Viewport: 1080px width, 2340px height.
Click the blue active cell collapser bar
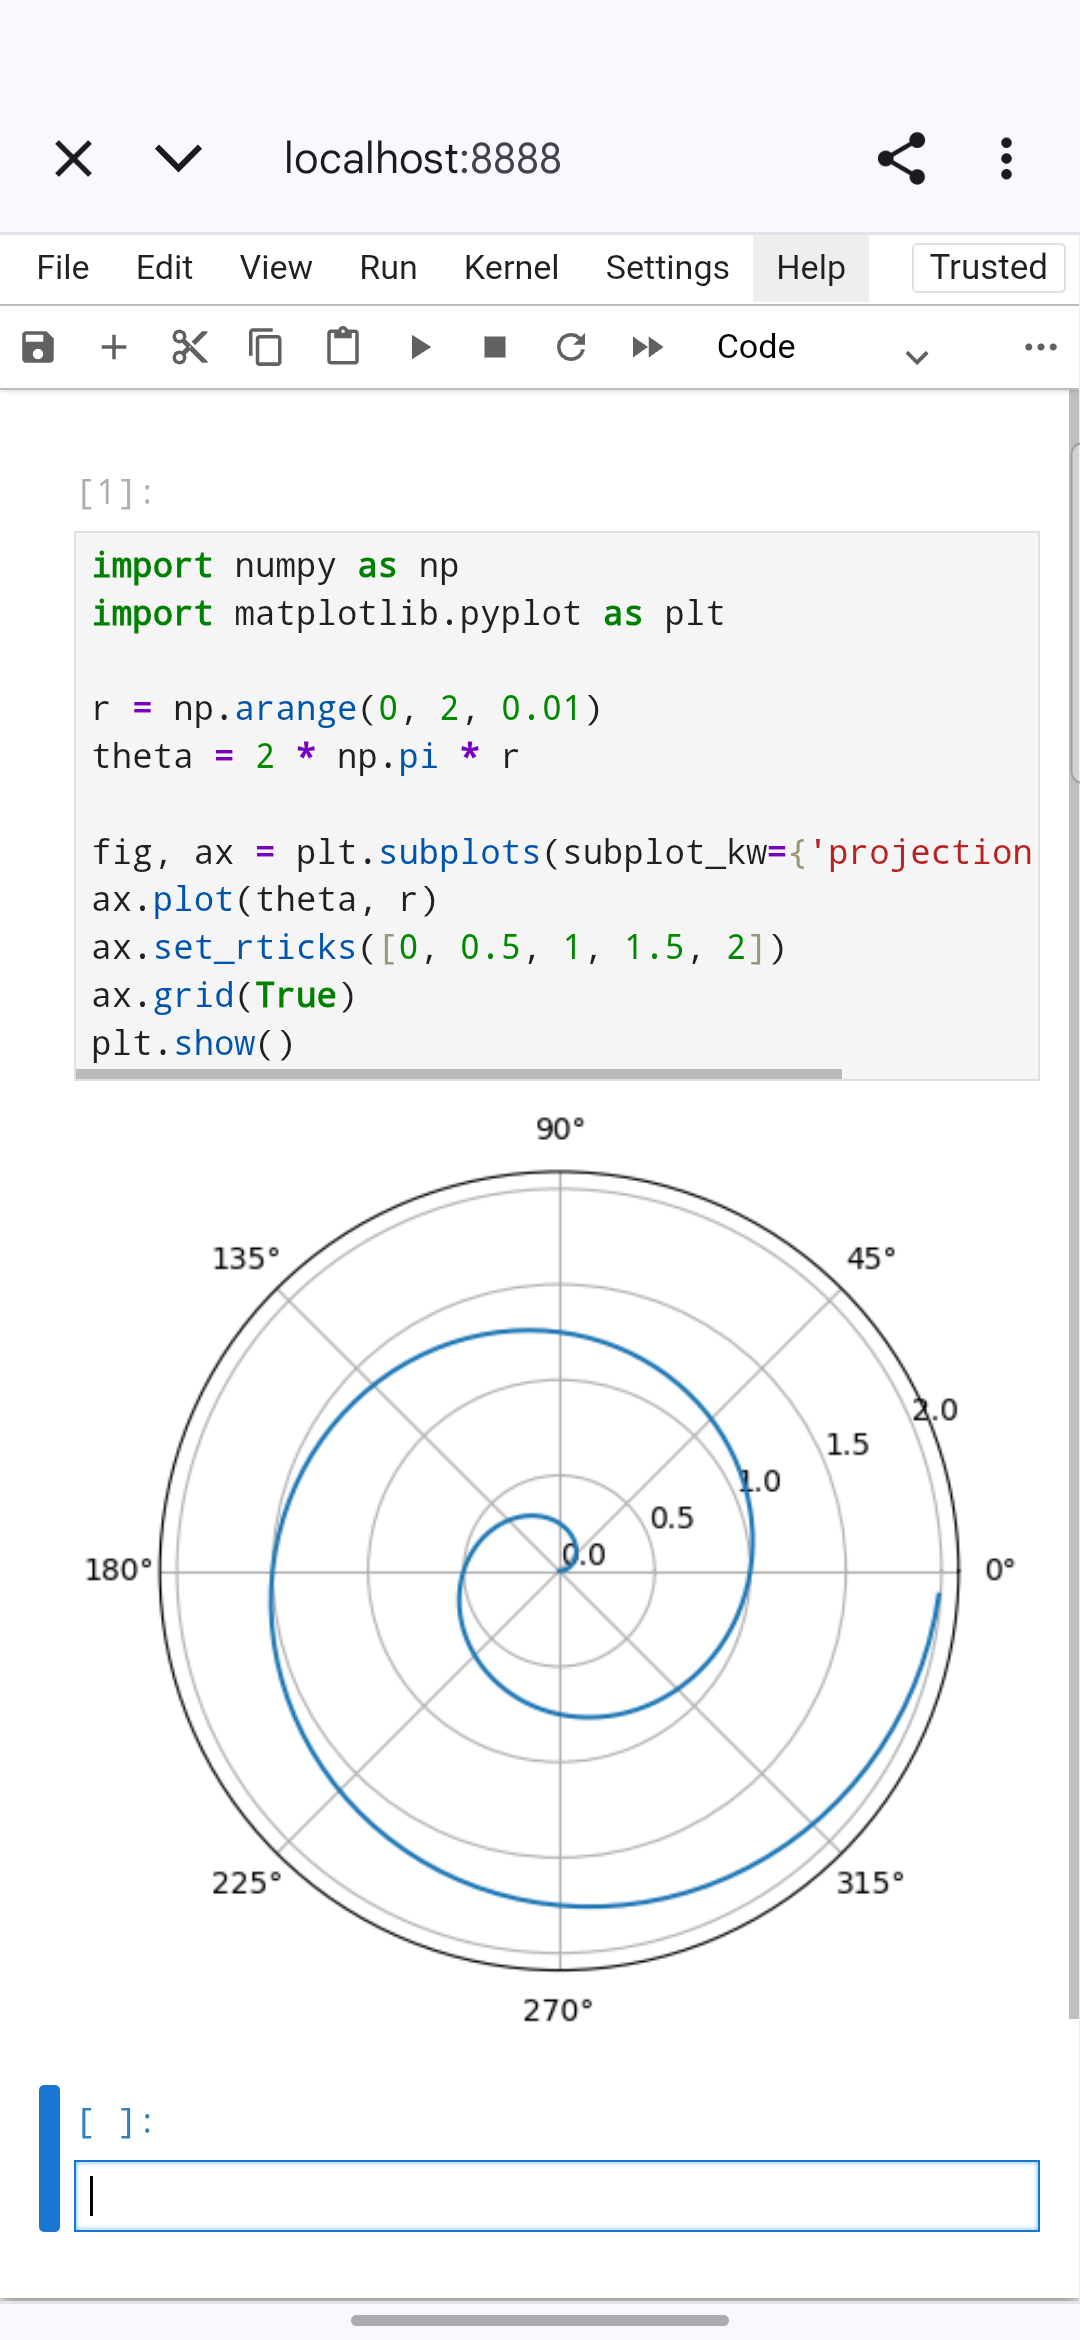pos(49,2158)
